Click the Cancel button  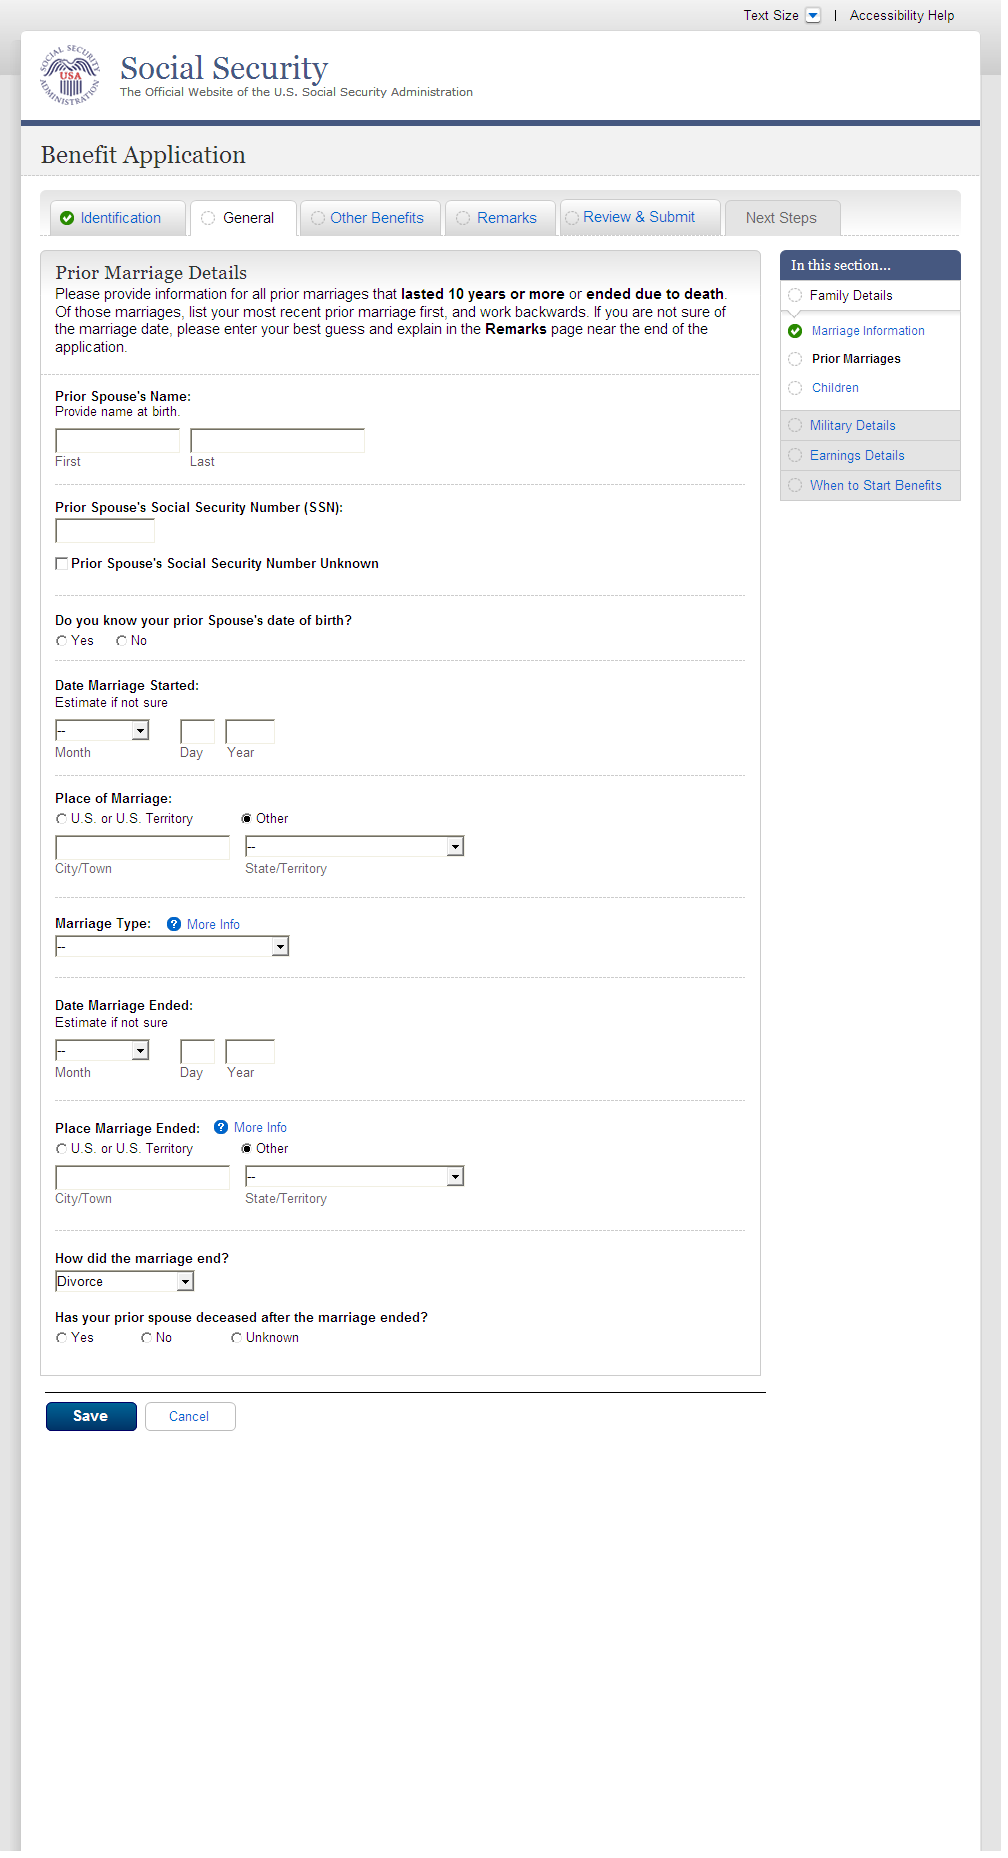[x=189, y=1416]
